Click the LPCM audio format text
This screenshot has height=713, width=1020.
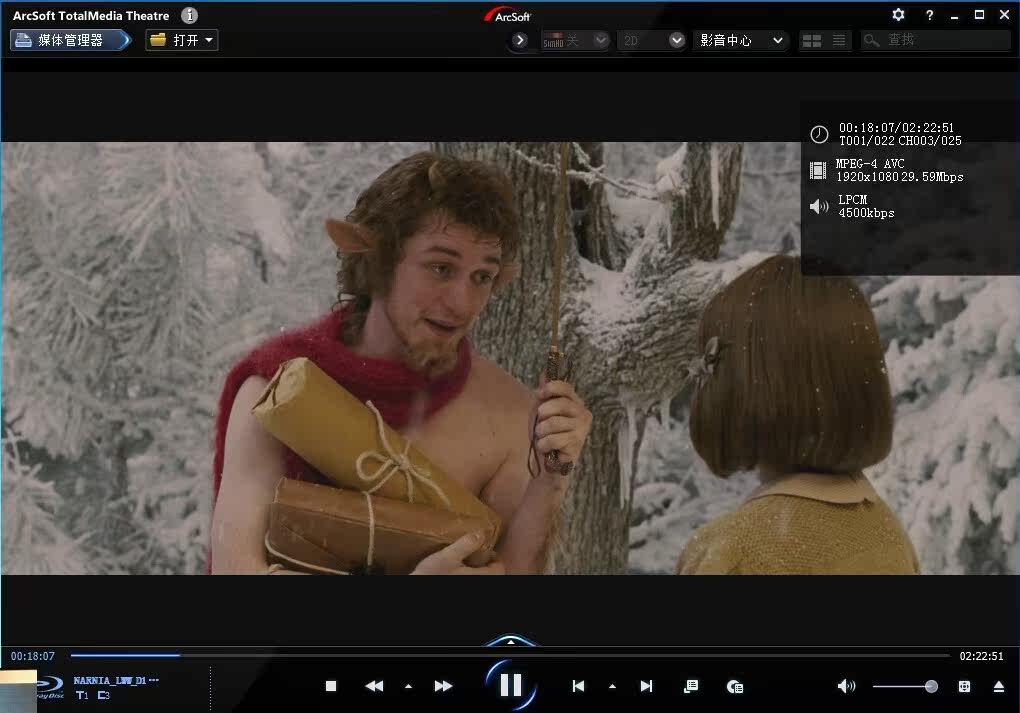point(852,200)
